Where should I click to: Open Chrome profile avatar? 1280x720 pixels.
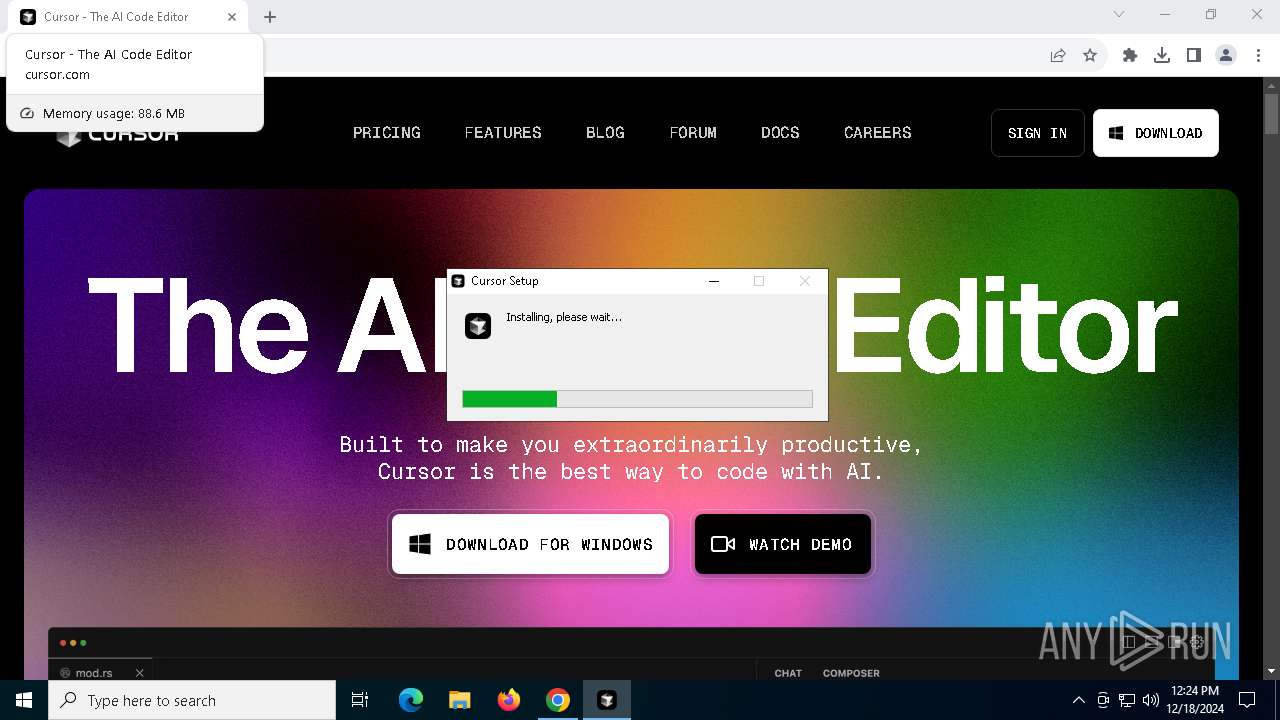[1226, 56]
